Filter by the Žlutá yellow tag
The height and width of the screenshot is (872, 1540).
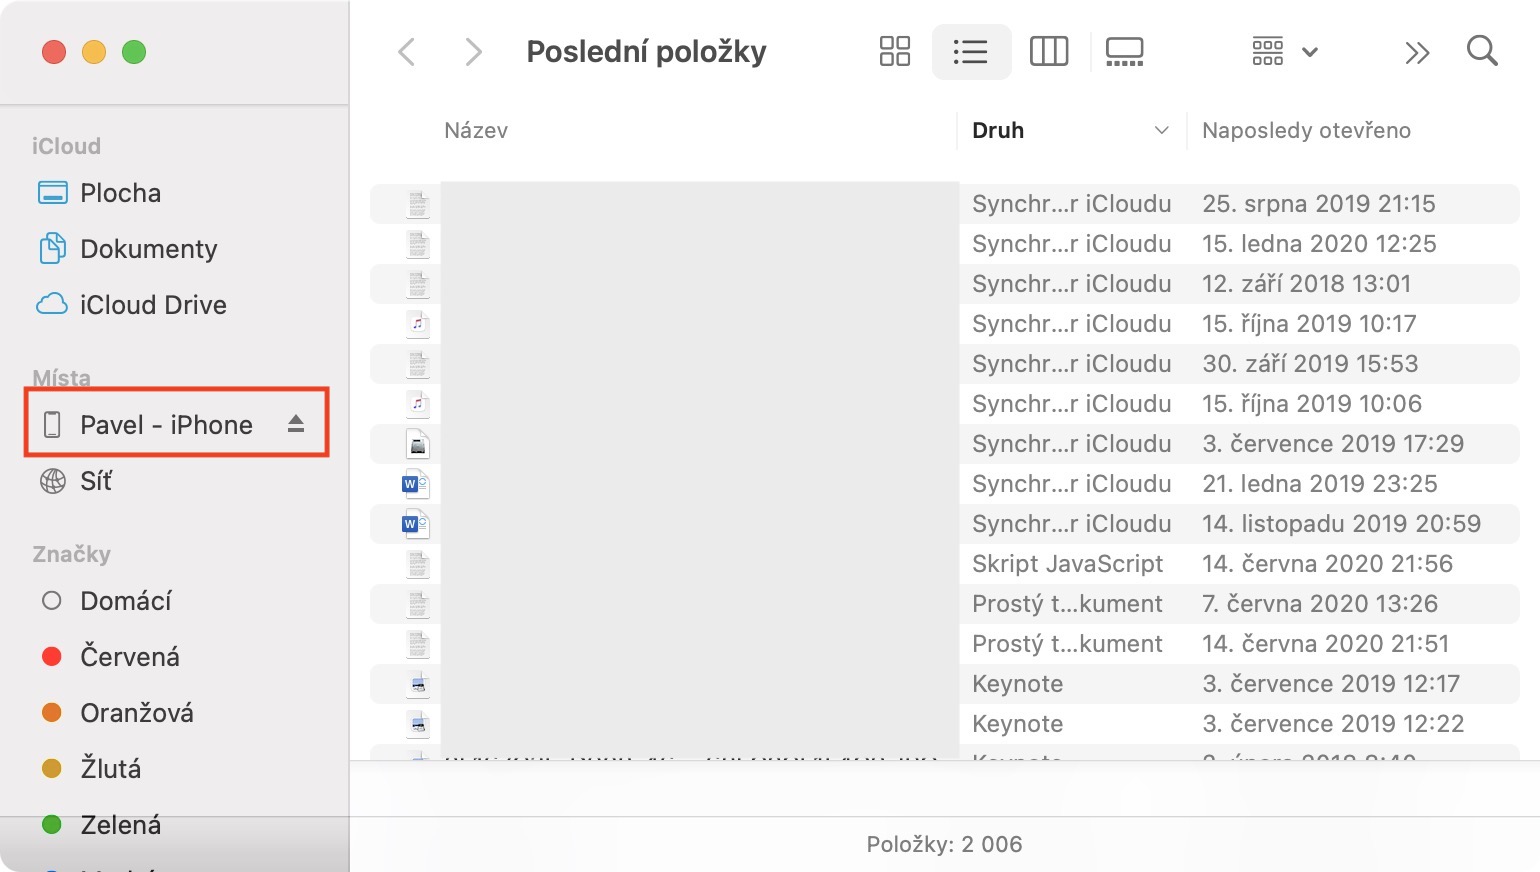click(x=110, y=769)
